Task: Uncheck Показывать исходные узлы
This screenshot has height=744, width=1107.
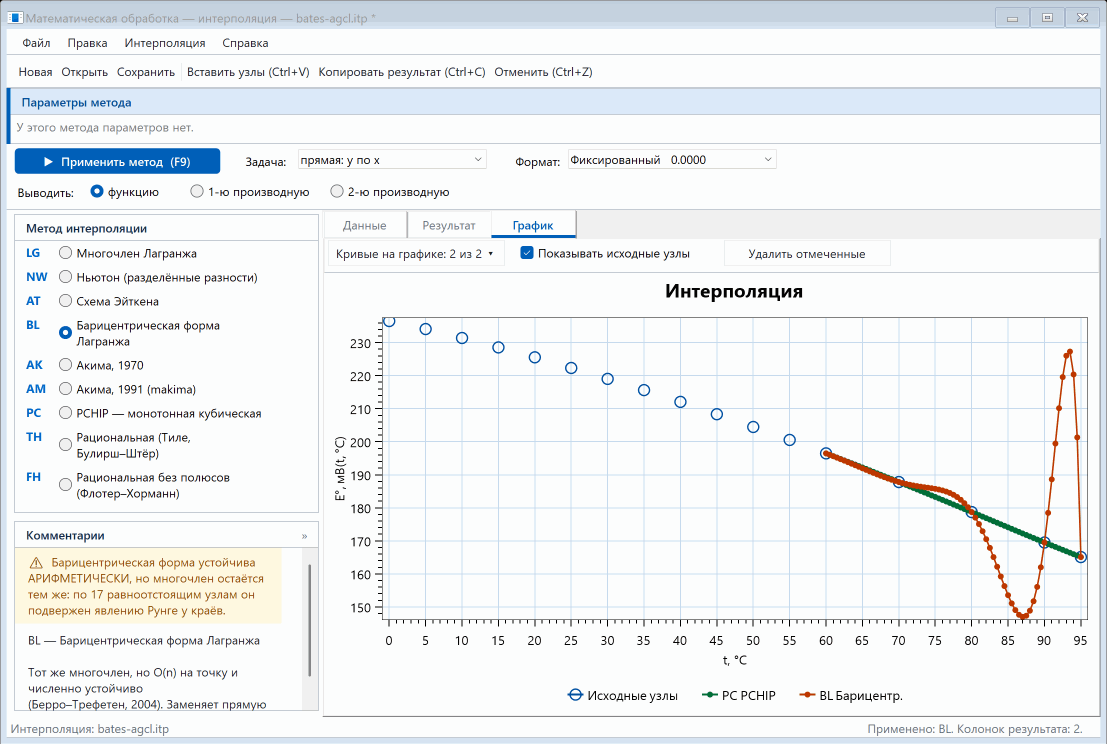Action: (527, 253)
